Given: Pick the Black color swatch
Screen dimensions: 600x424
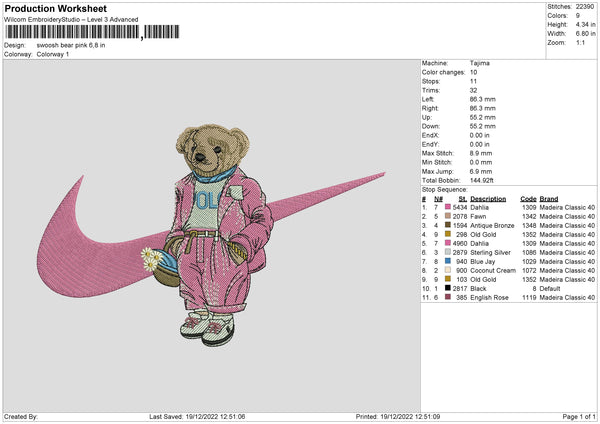Looking at the screenshot, I should coord(448,288).
